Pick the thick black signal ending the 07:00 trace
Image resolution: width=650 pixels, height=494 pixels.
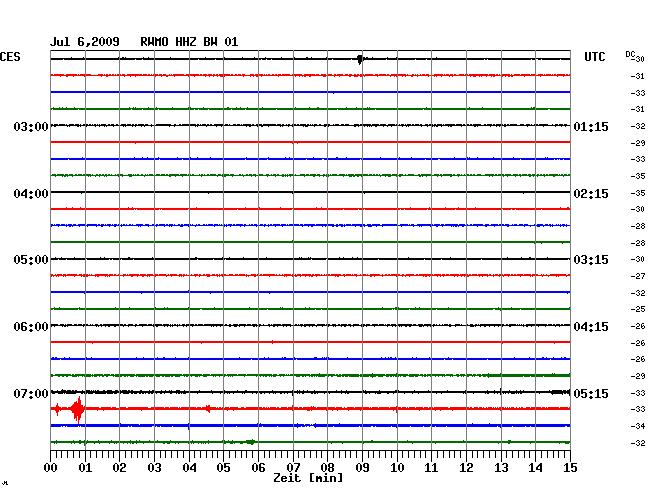tap(560, 392)
